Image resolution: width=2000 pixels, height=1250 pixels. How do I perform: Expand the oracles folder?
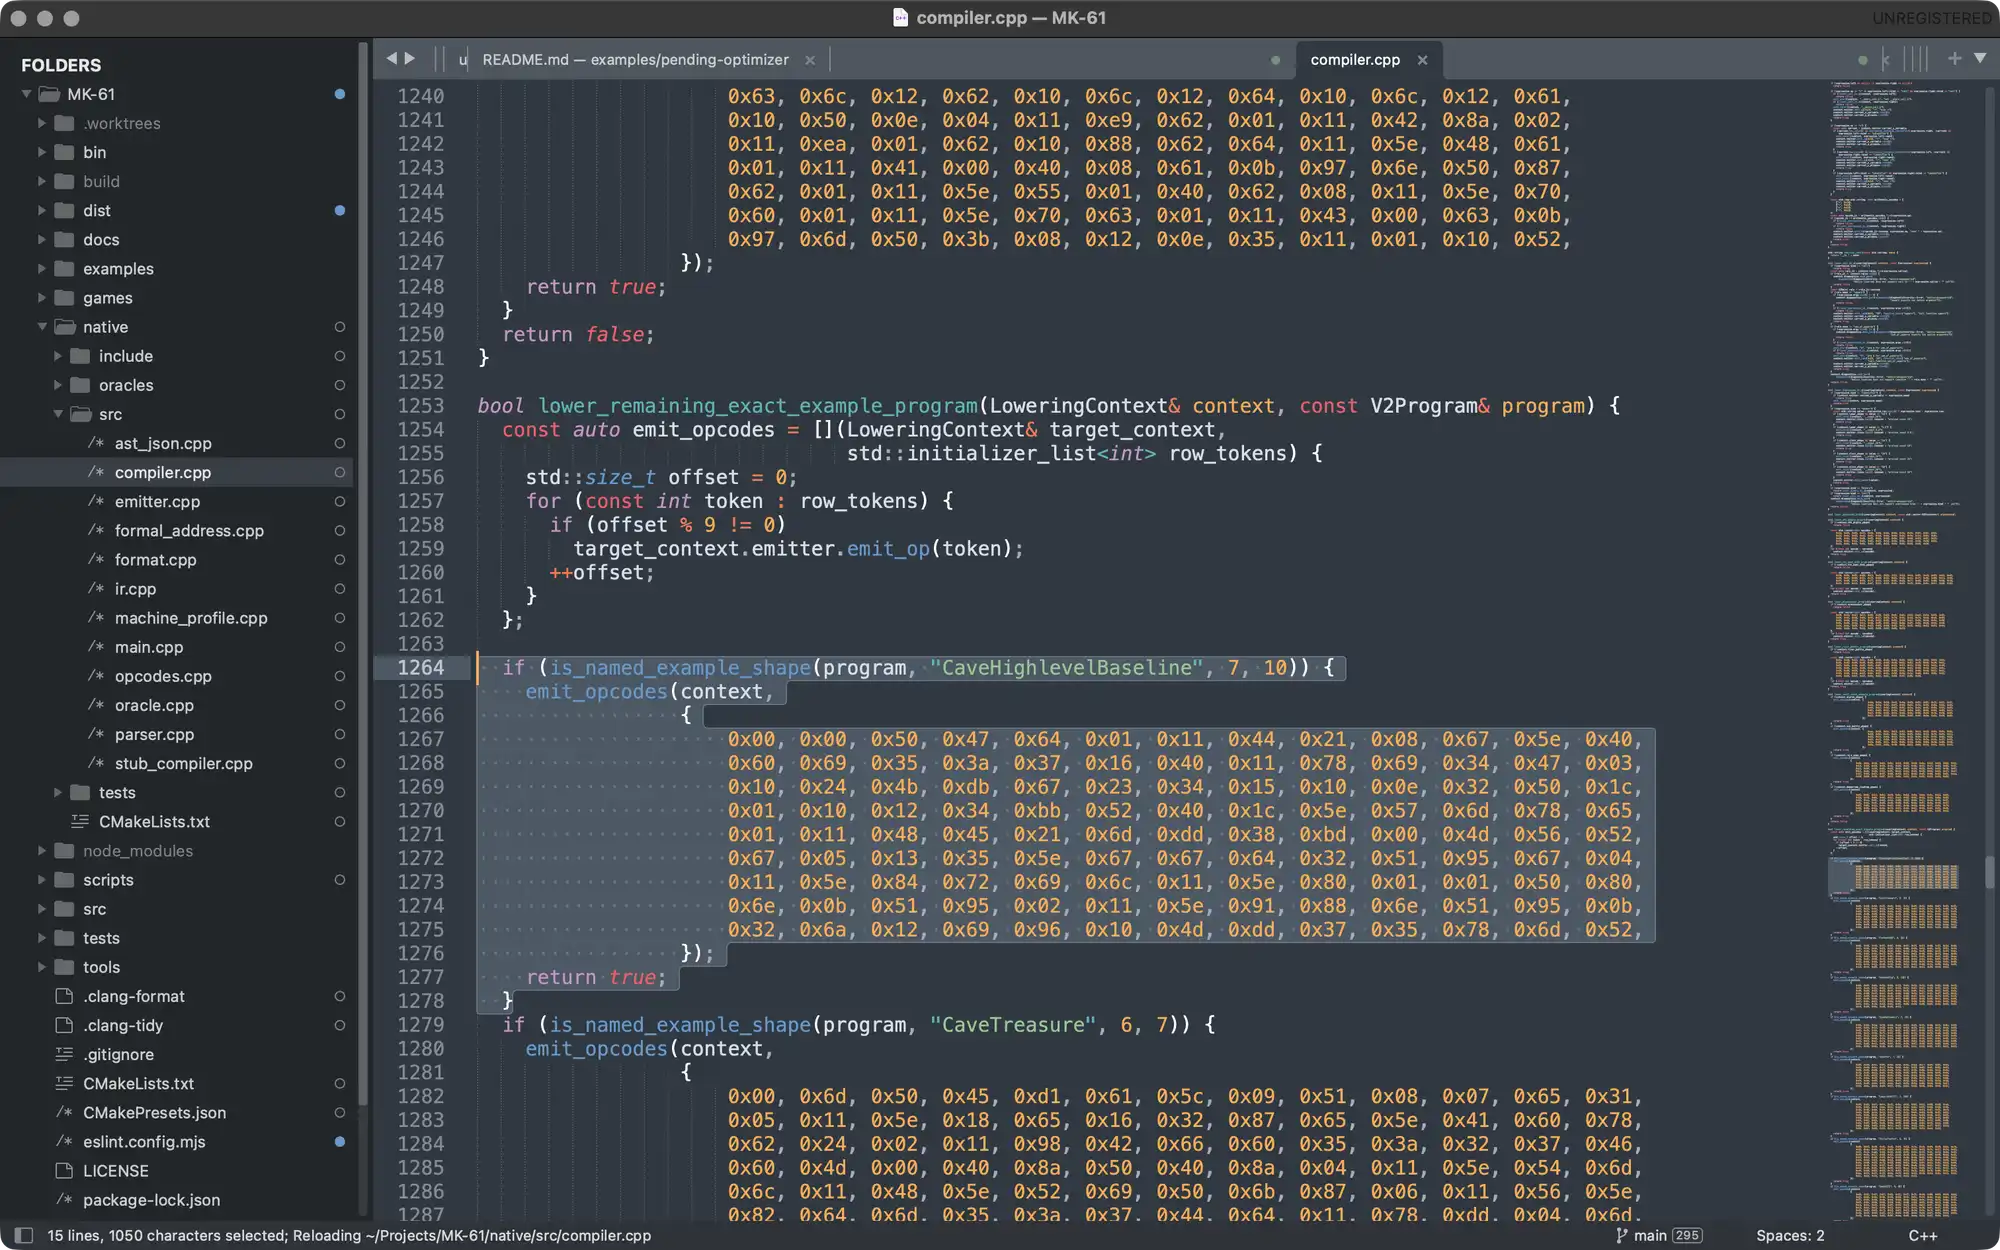pyautogui.click(x=58, y=385)
